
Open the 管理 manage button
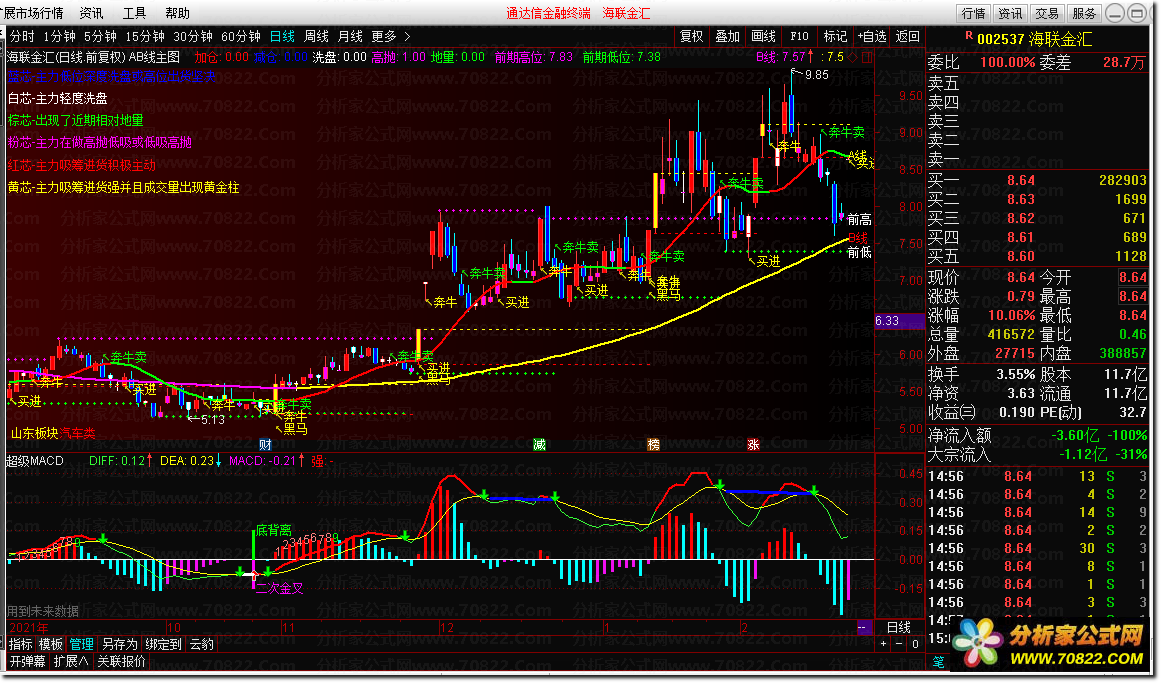pyautogui.click(x=82, y=644)
